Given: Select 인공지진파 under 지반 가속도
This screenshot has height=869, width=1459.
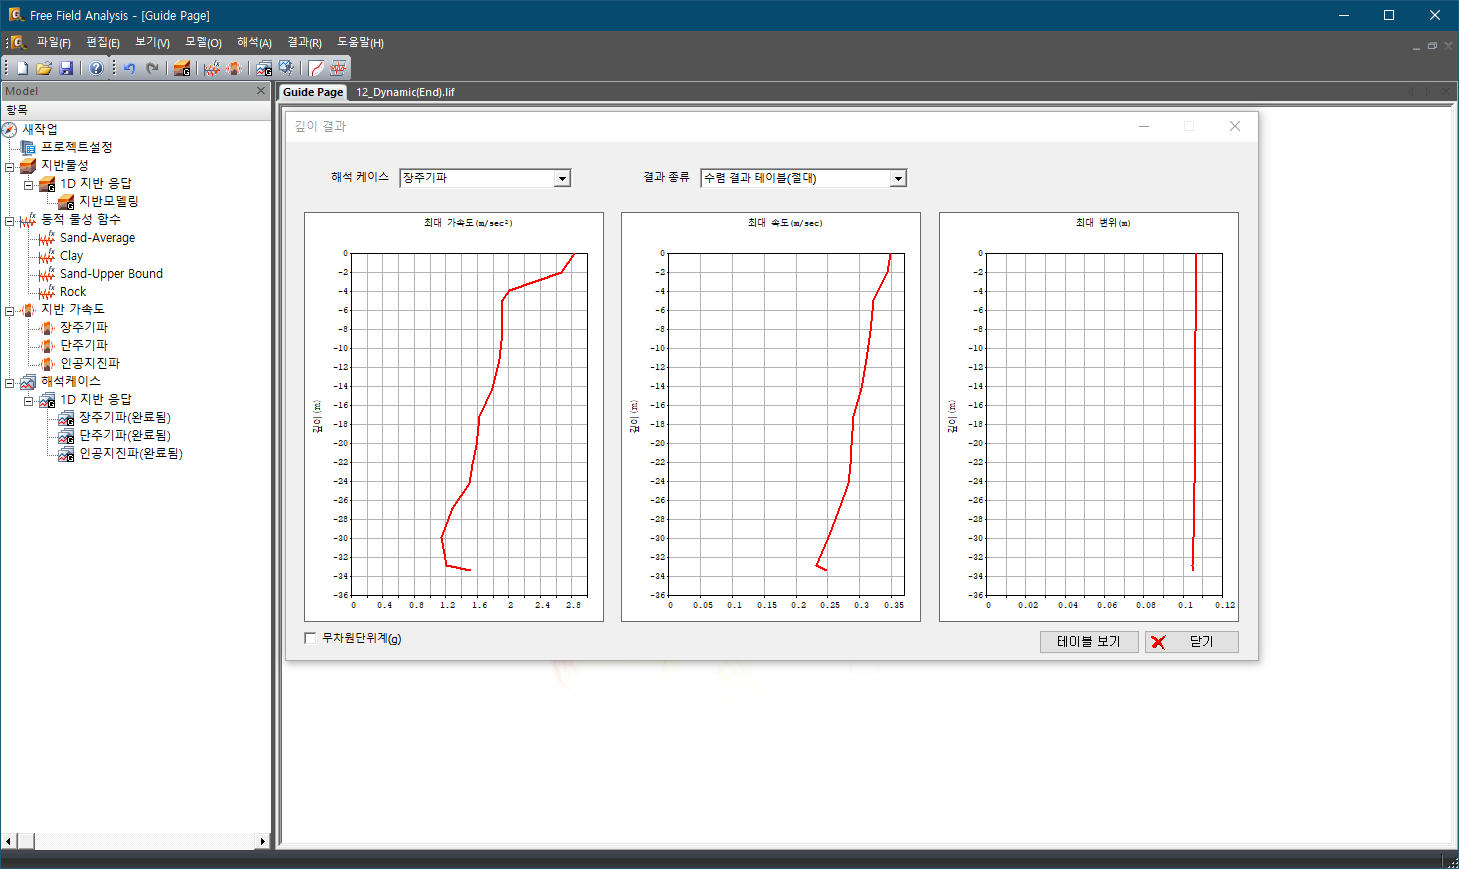Looking at the screenshot, I should point(90,363).
